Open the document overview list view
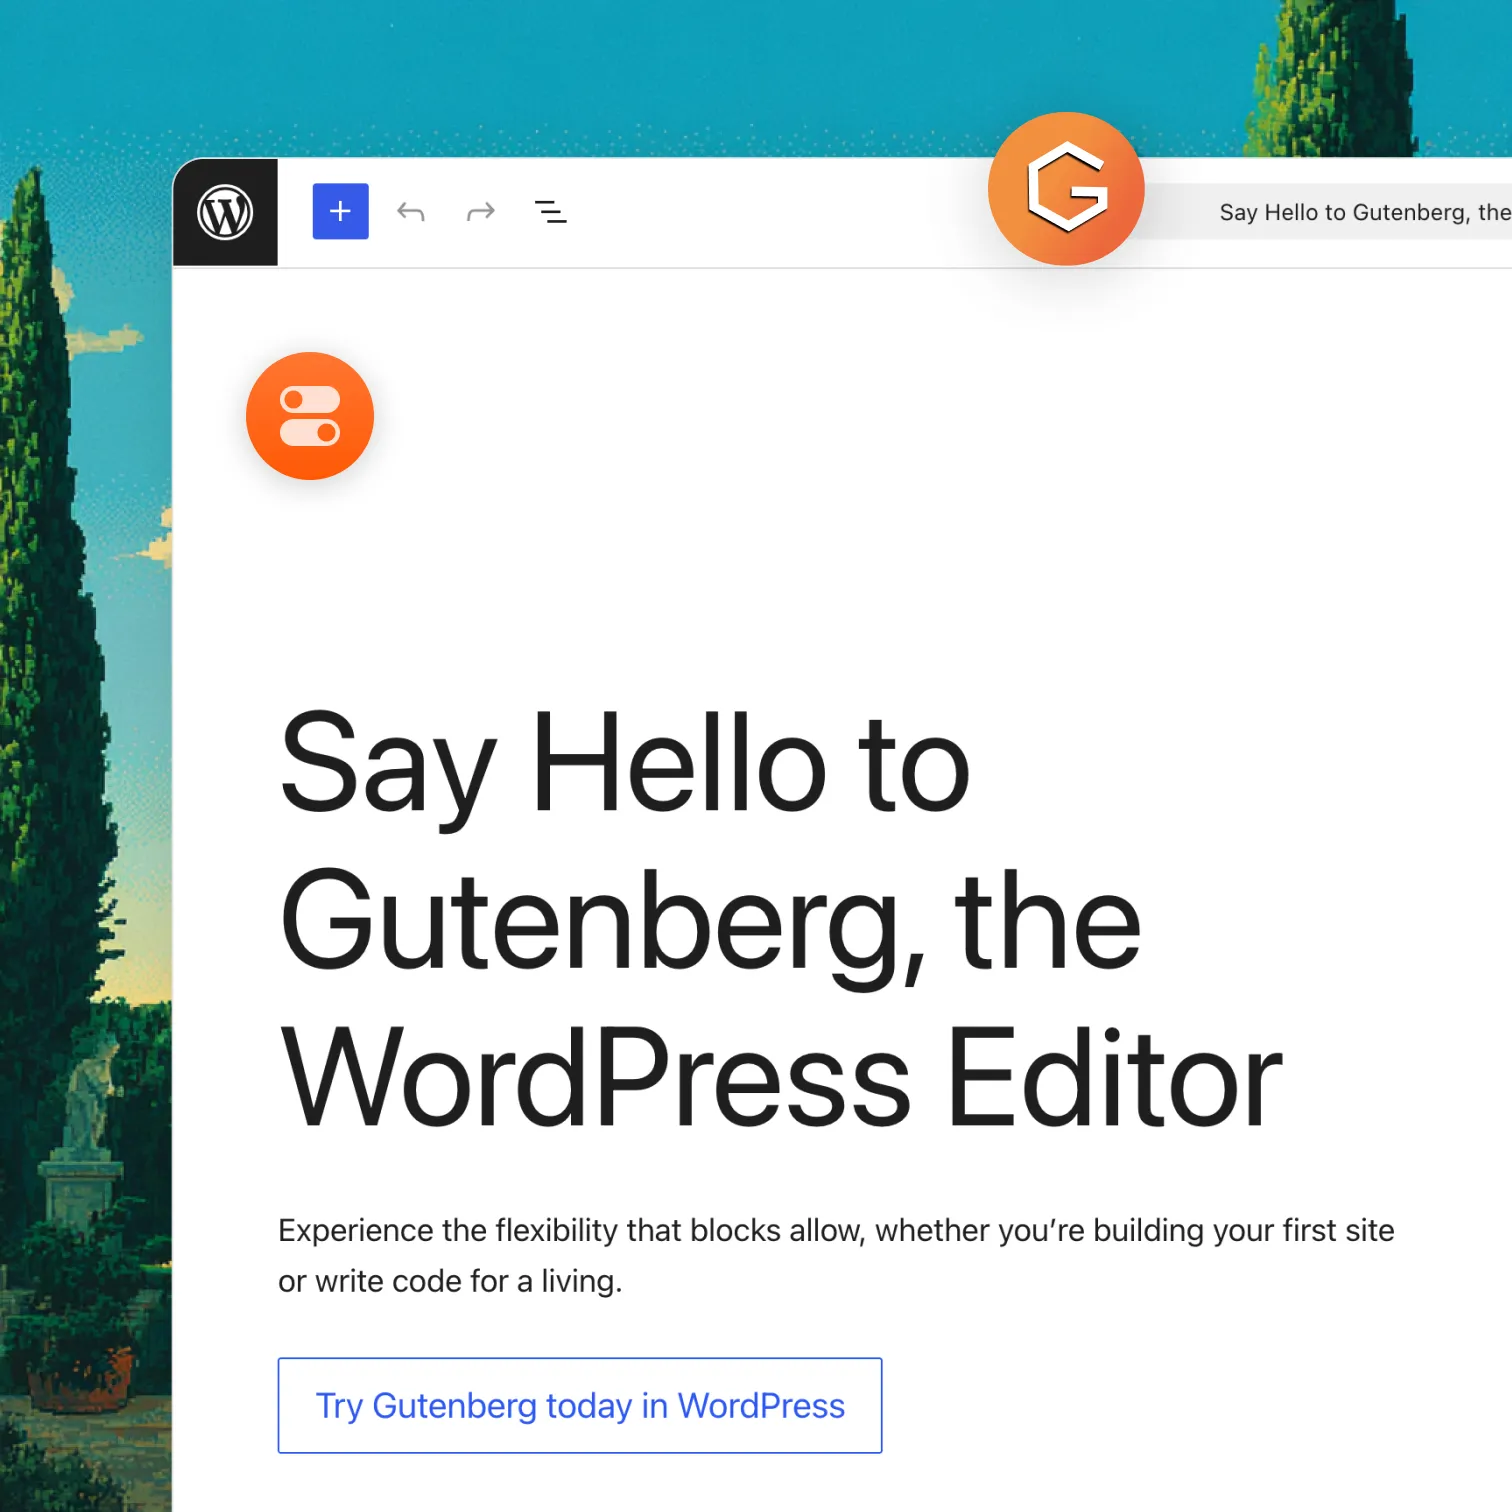This screenshot has height=1512, width=1512. coord(550,211)
